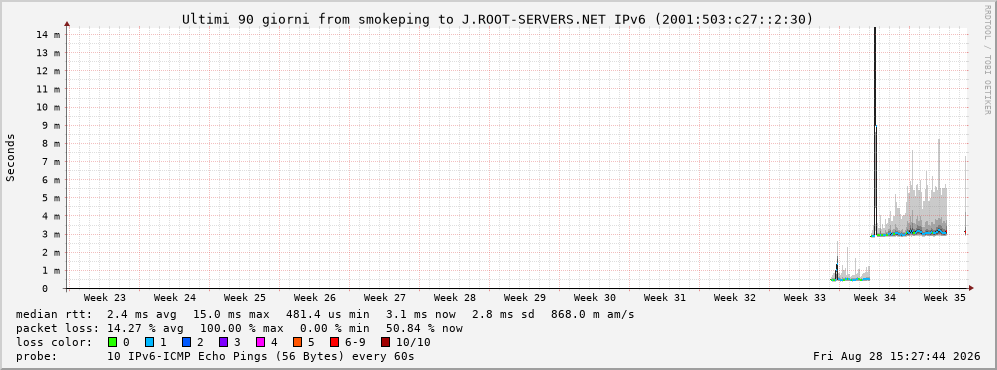The height and width of the screenshot is (370, 997).
Task: Click the Week 23 axis label
Action: pos(105,298)
